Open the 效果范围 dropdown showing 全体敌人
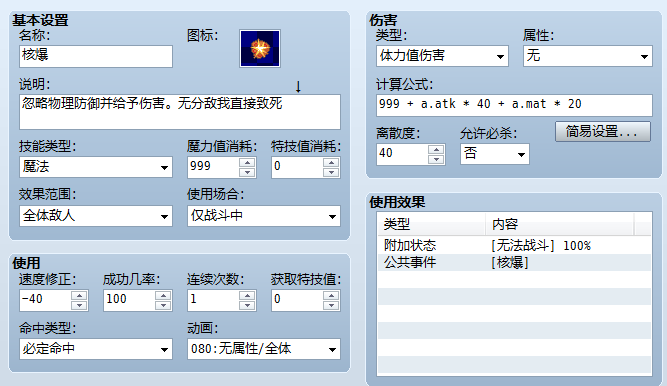The height and width of the screenshot is (386, 667). click(x=96, y=216)
